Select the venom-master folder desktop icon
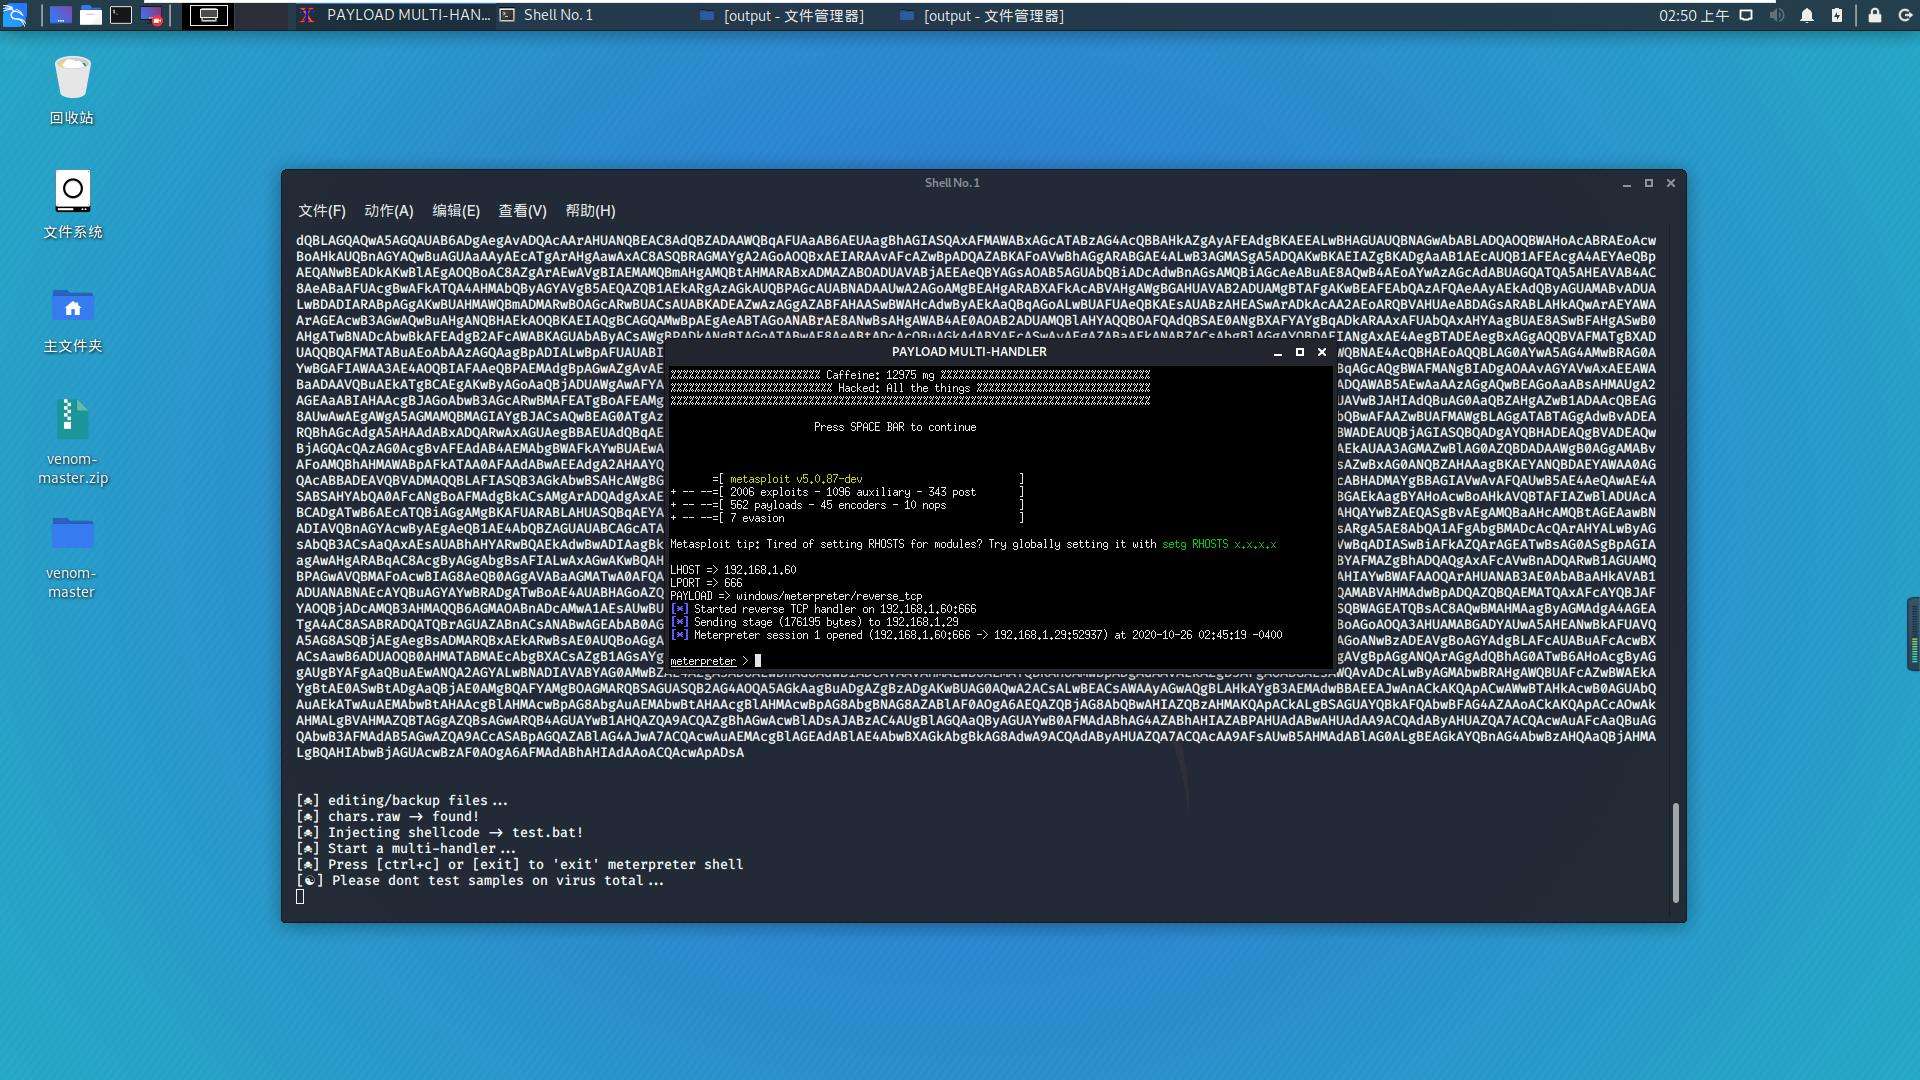Viewport: 1920px width, 1080px height. pos(72,556)
